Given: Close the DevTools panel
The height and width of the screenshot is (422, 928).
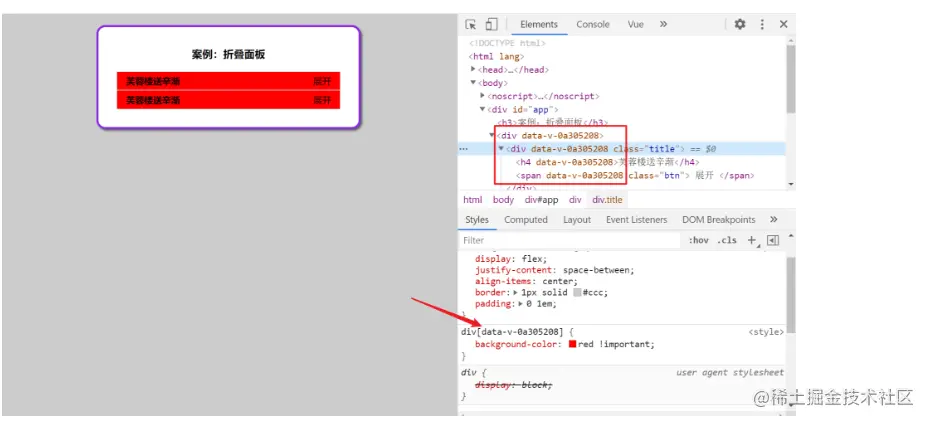Looking at the screenshot, I should tap(784, 24).
